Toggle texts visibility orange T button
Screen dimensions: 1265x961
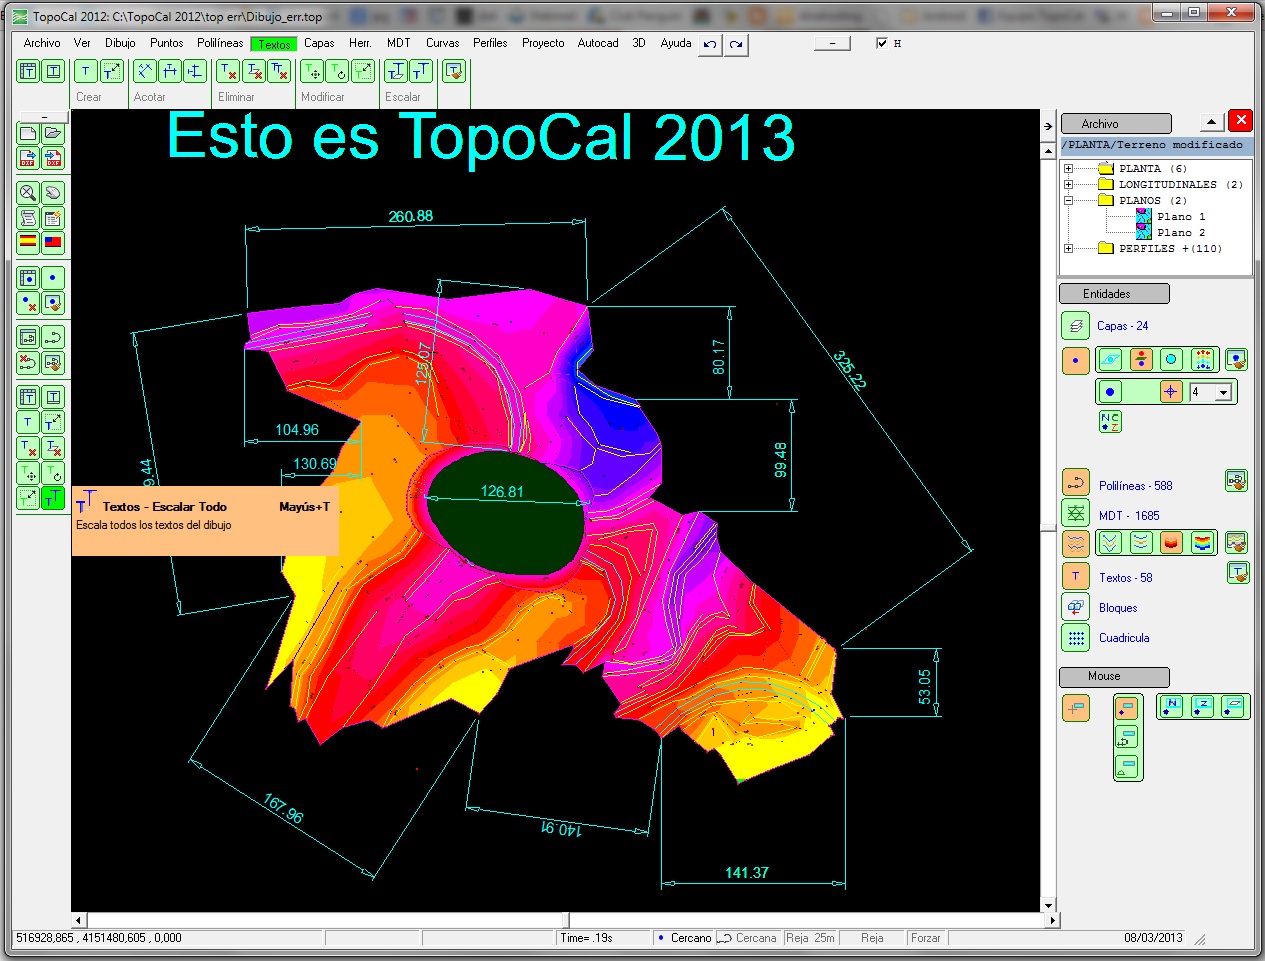(1075, 576)
